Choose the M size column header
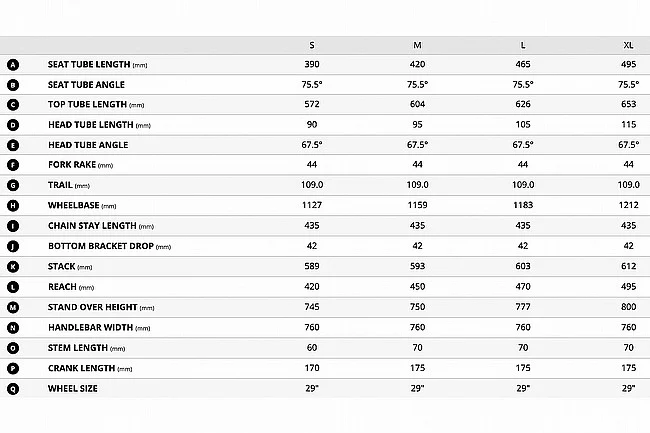The width and height of the screenshot is (650, 433). 417,44
